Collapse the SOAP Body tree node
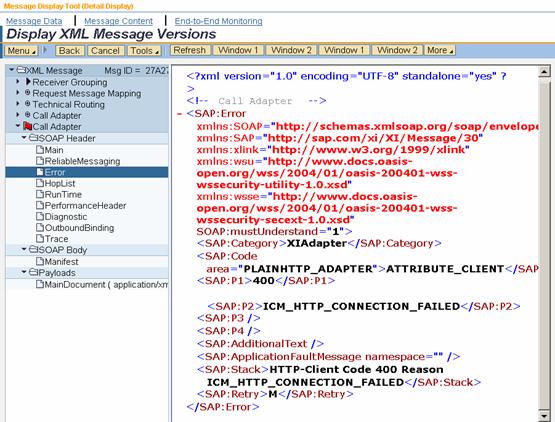Screen dimensions: 555x422 click(24, 249)
